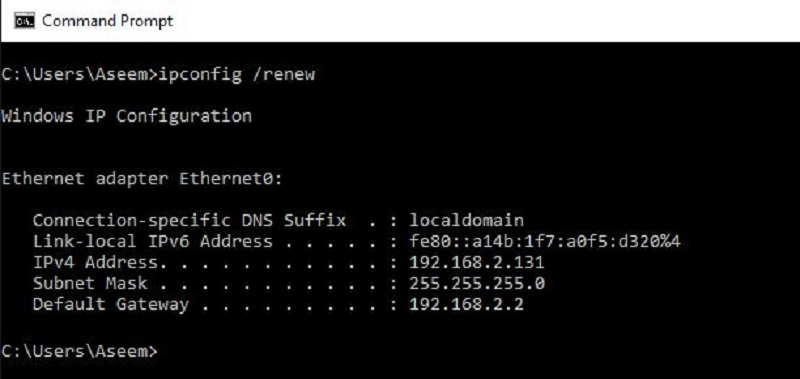This screenshot has width=800, height=379.
Task: Click the fe80::a14b:1f7:a0f5:d320%4 address value
Action: click(545, 241)
